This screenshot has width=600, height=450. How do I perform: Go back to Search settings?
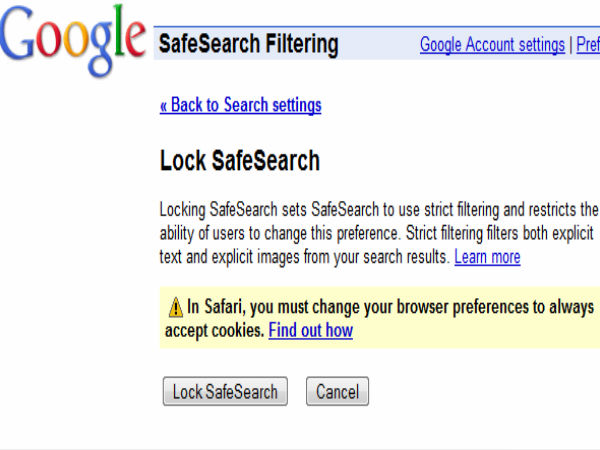pos(241,105)
